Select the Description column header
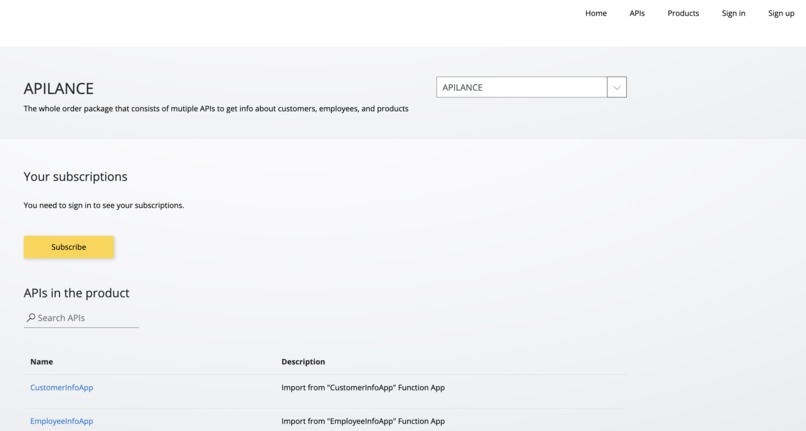The width and height of the screenshot is (806, 431). click(303, 362)
